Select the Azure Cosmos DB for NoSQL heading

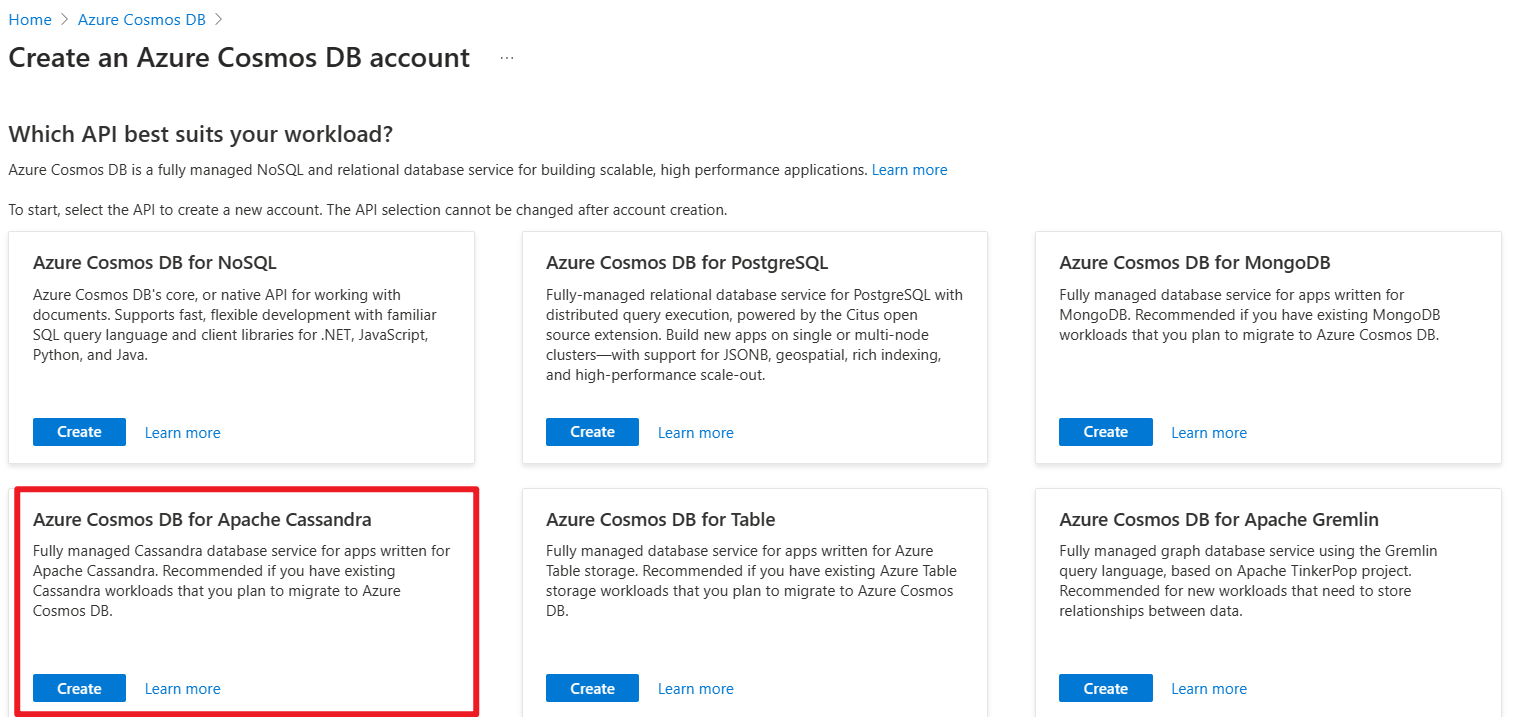tap(155, 263)
